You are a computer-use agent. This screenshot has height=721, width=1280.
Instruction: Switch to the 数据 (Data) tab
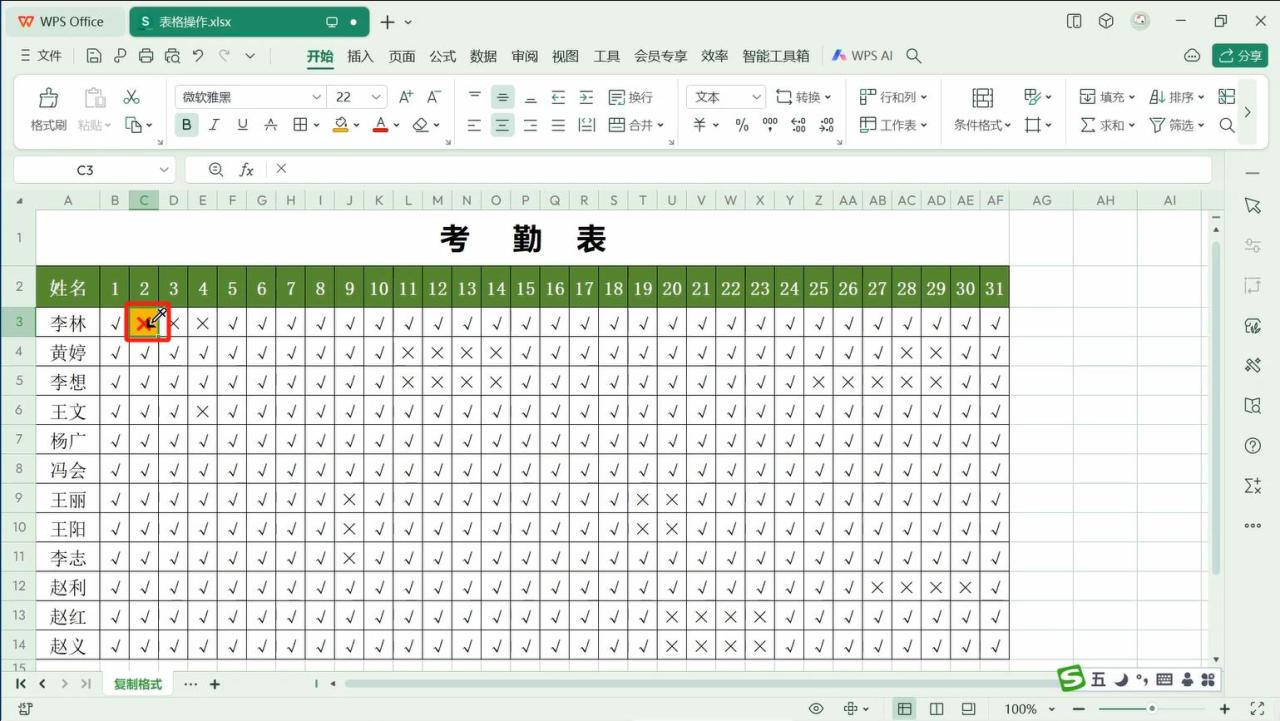pos(484,56)
